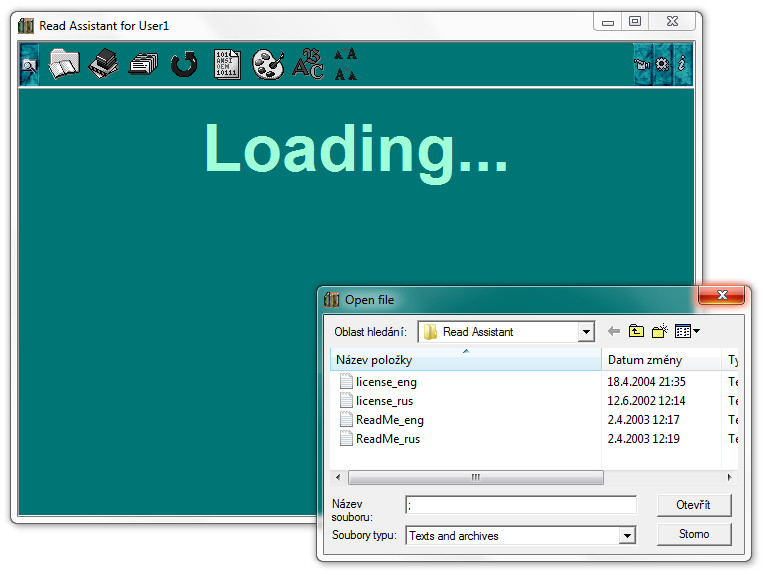This screenshot has width=766, height=575.
Task: Create new folder in Open file dialog
Action: pos(660,331)
